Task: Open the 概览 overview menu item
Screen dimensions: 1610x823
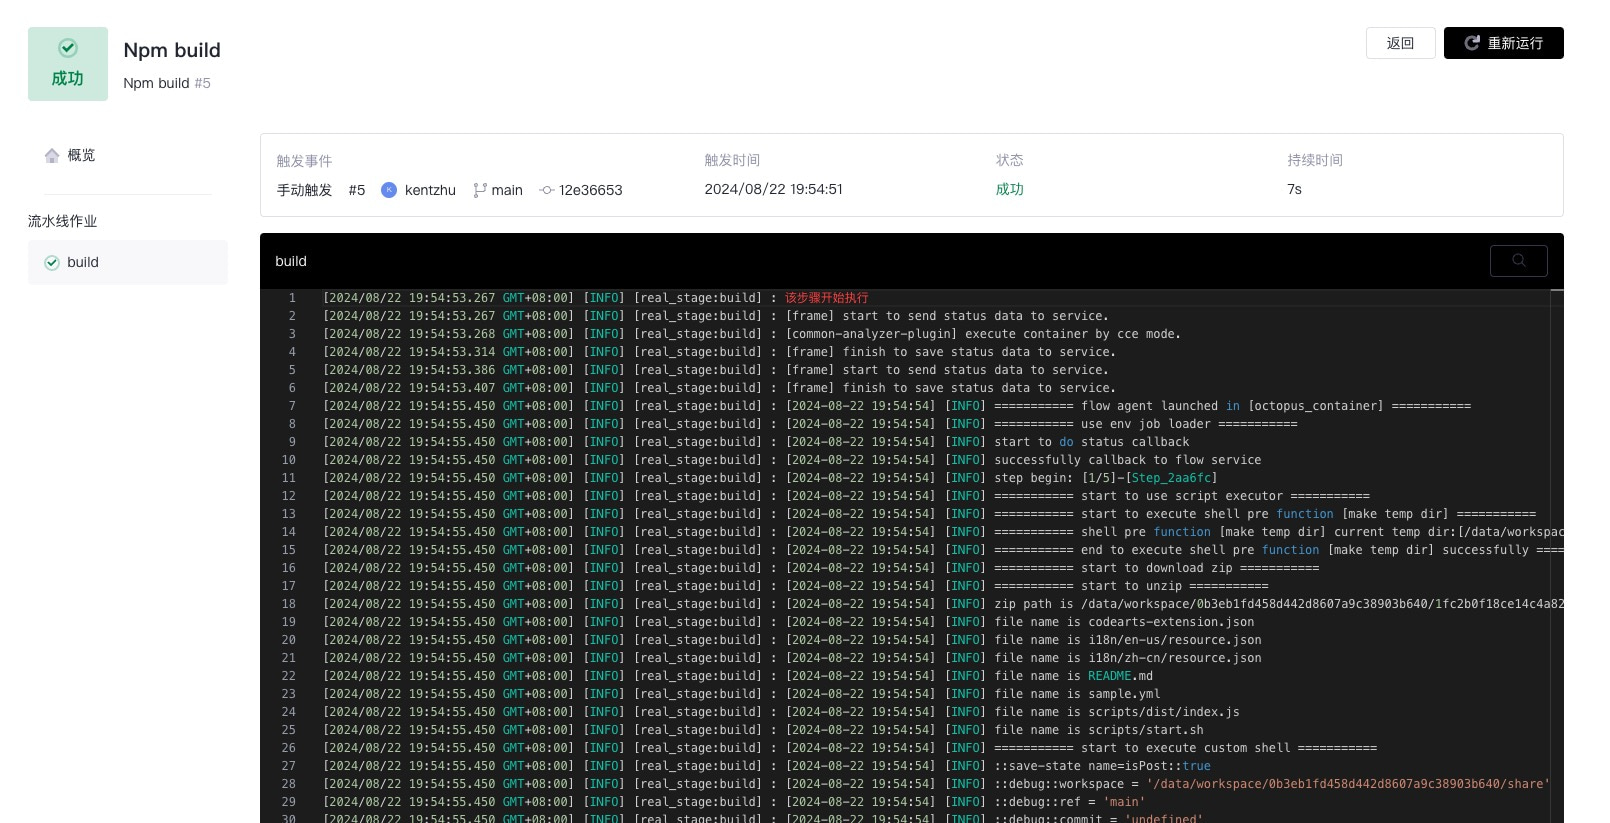Action: [81, 155]
